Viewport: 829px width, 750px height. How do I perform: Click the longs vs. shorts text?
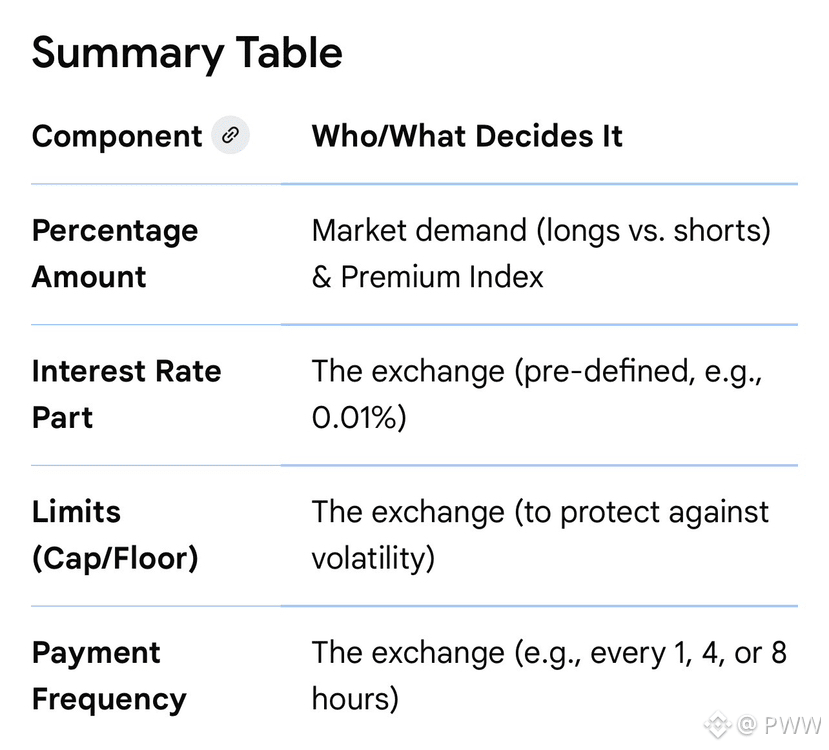[654, 230]
